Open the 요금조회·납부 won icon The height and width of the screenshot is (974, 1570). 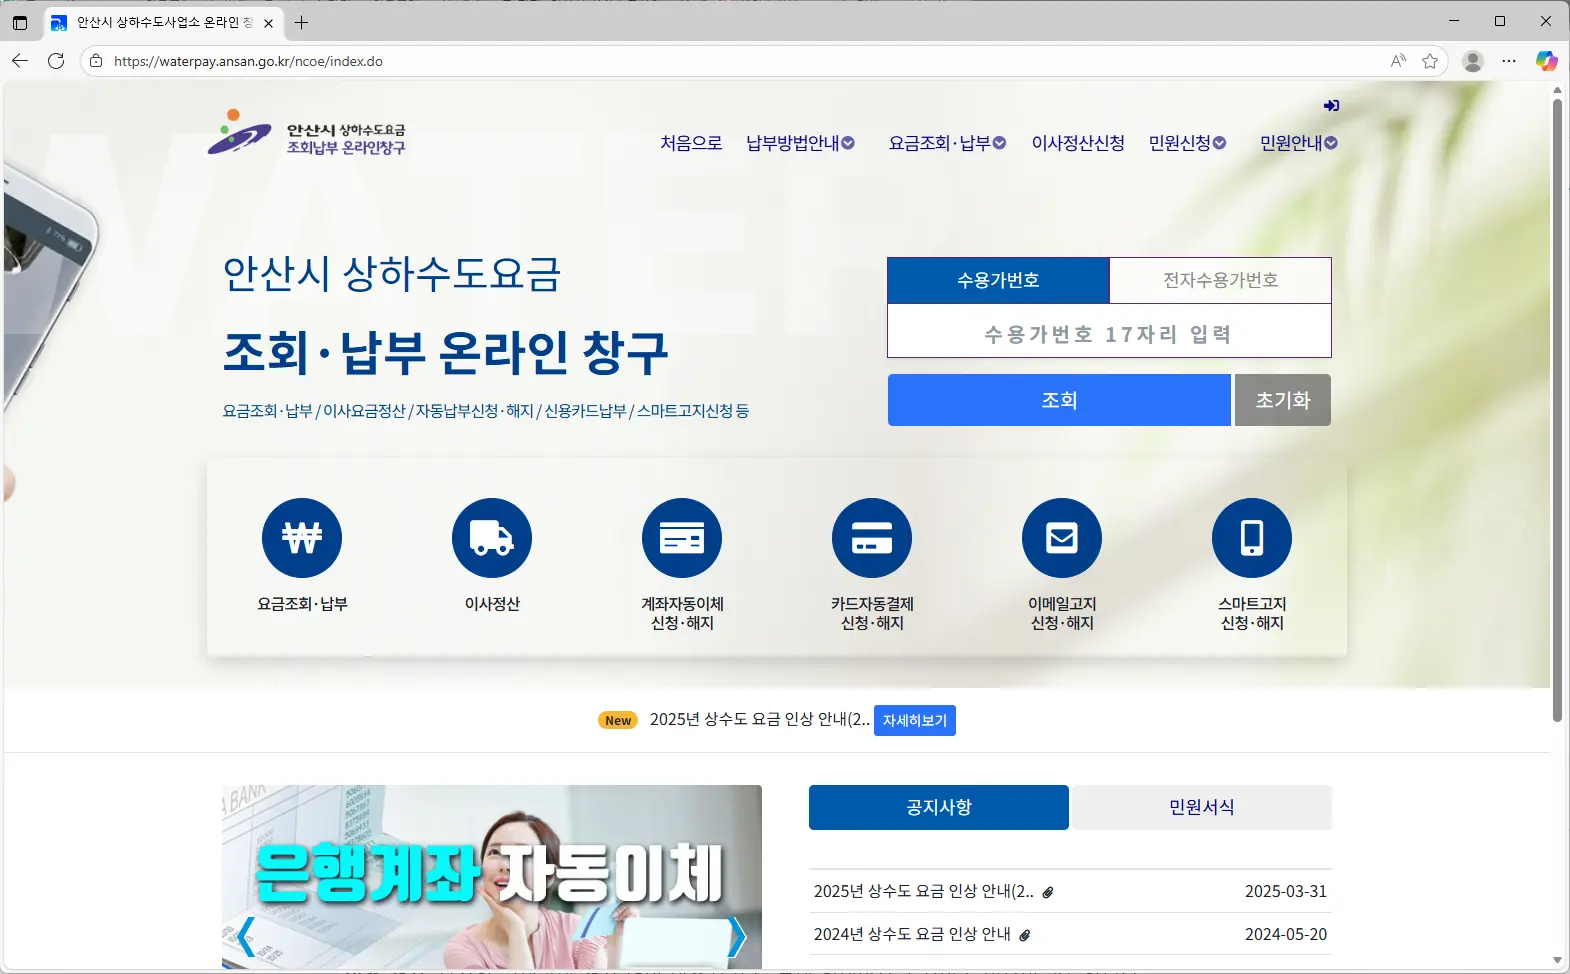[302, 538]
